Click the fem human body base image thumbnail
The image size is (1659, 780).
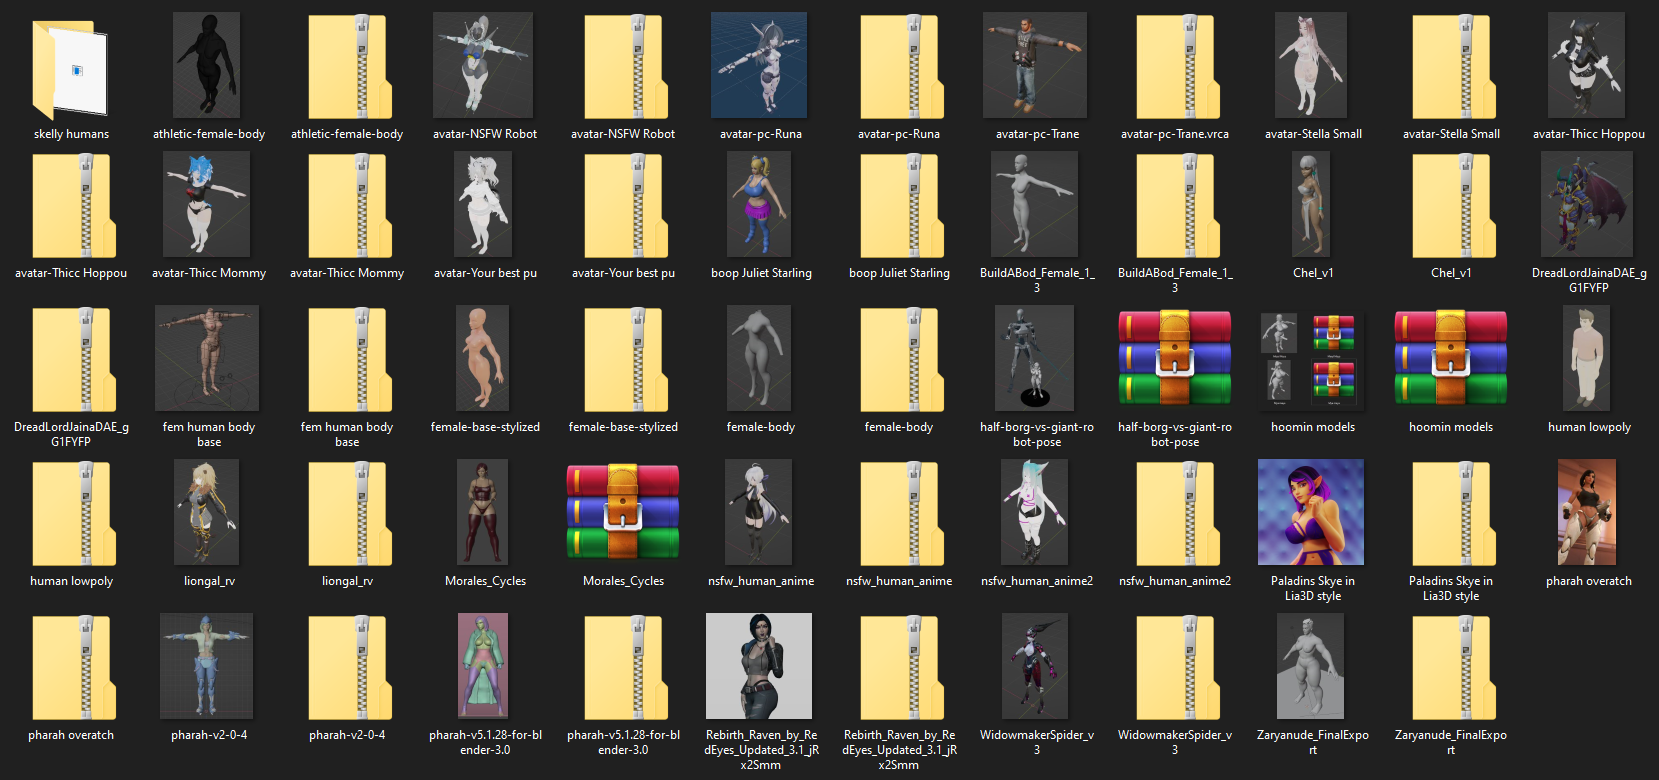point(207,358)
